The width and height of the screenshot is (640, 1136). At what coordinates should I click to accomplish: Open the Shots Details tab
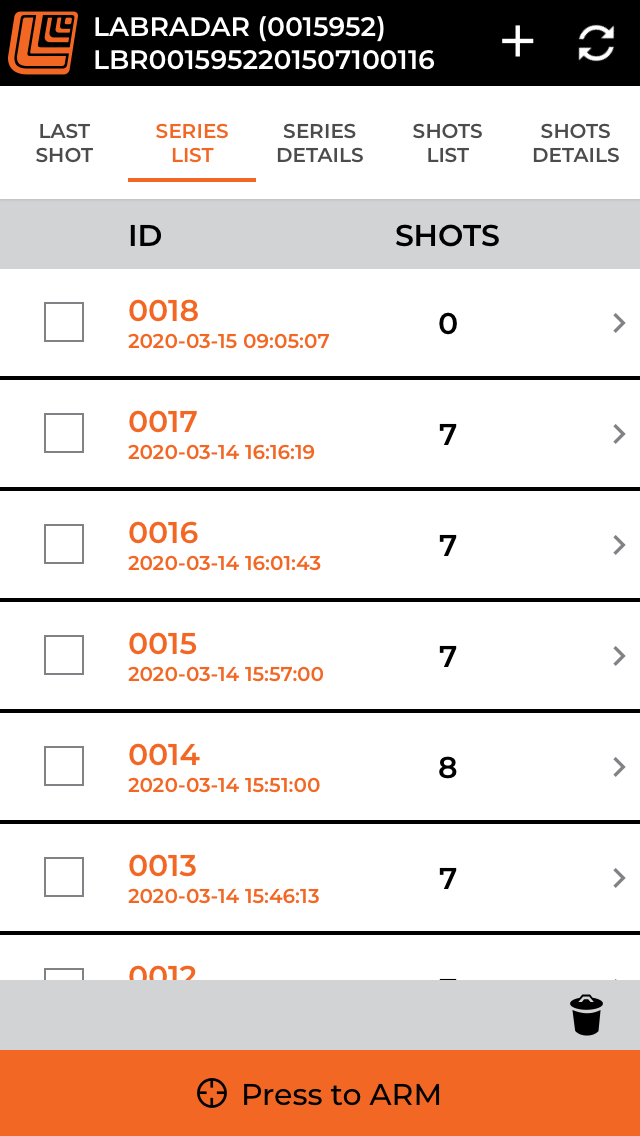575,143
